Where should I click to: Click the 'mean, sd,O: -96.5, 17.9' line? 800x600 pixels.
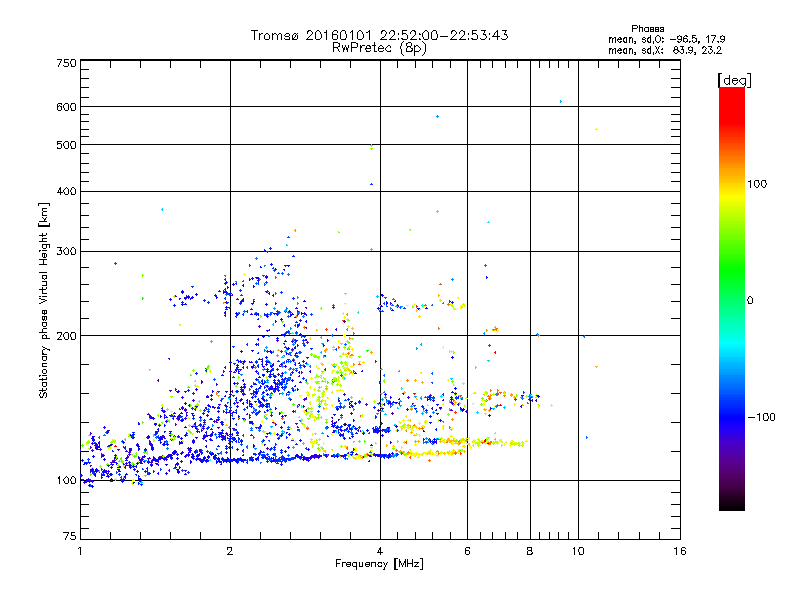coord(666,39)
